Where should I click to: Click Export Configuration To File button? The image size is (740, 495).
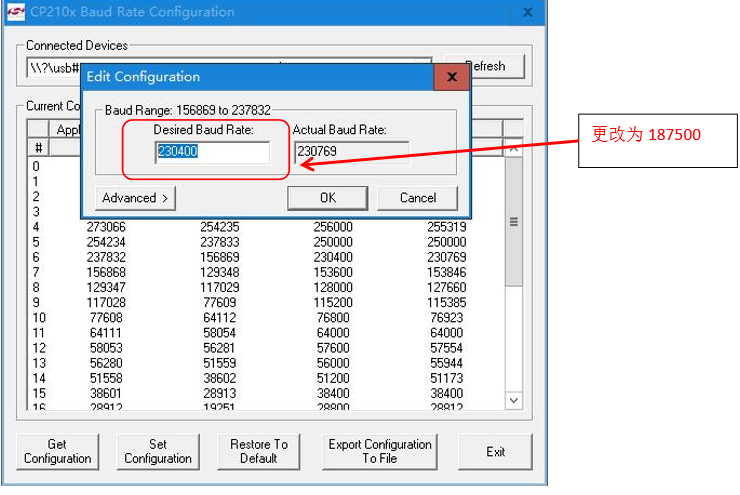click(380, 452)
